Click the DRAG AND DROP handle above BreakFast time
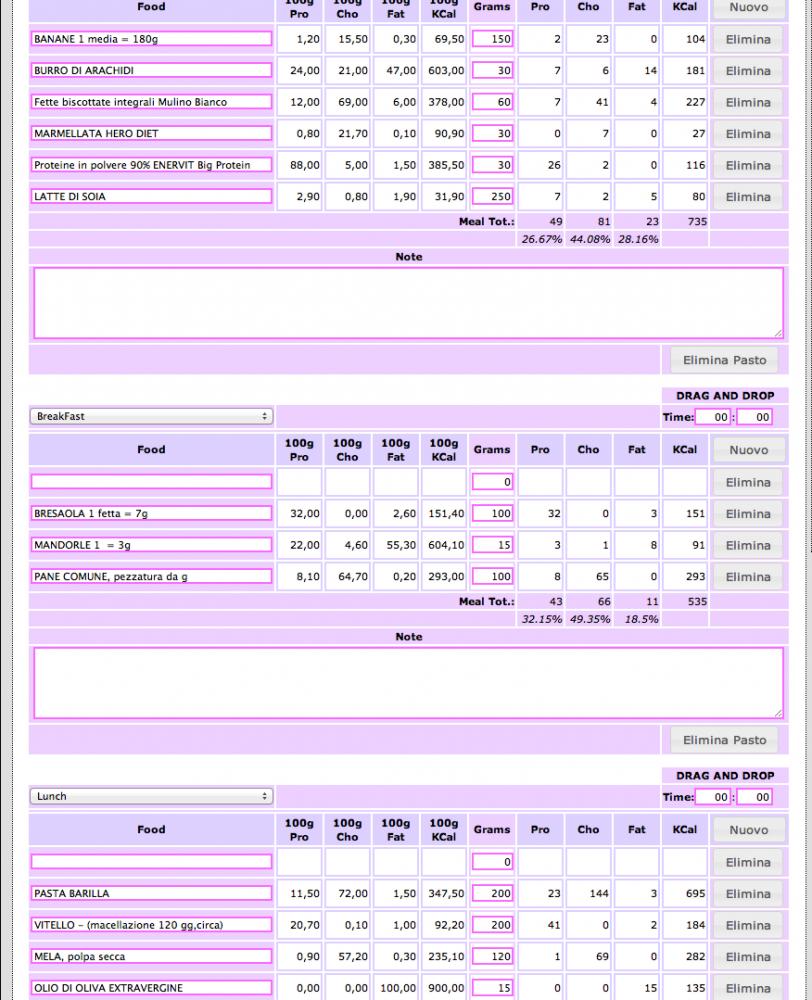This screenshot has width=812, height=1000. (x=725, y=396)
